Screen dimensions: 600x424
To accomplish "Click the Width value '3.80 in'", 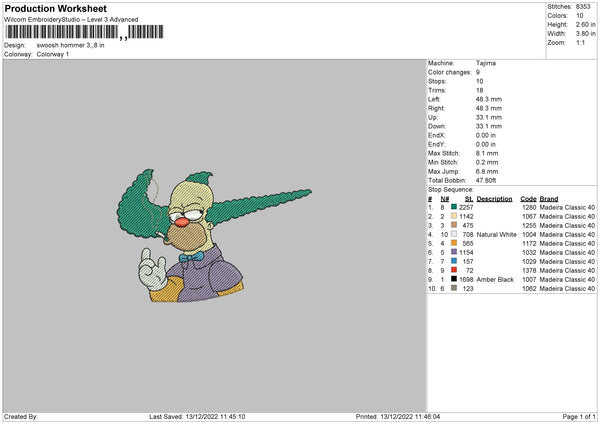I will click(585, 34).
